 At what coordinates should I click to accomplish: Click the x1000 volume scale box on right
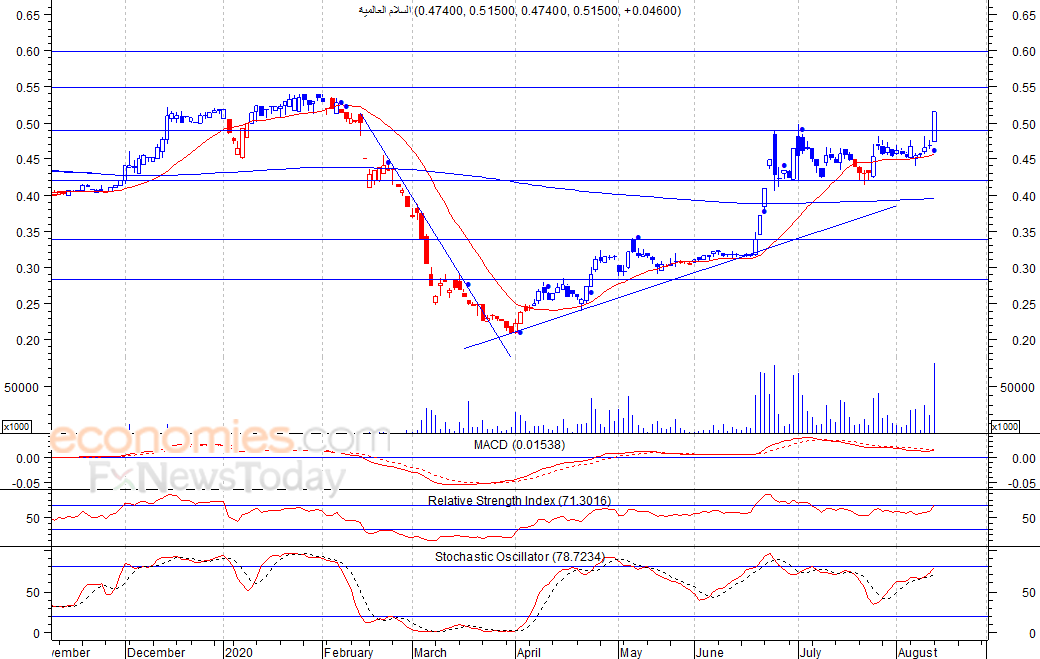(x=1003, y=427)
